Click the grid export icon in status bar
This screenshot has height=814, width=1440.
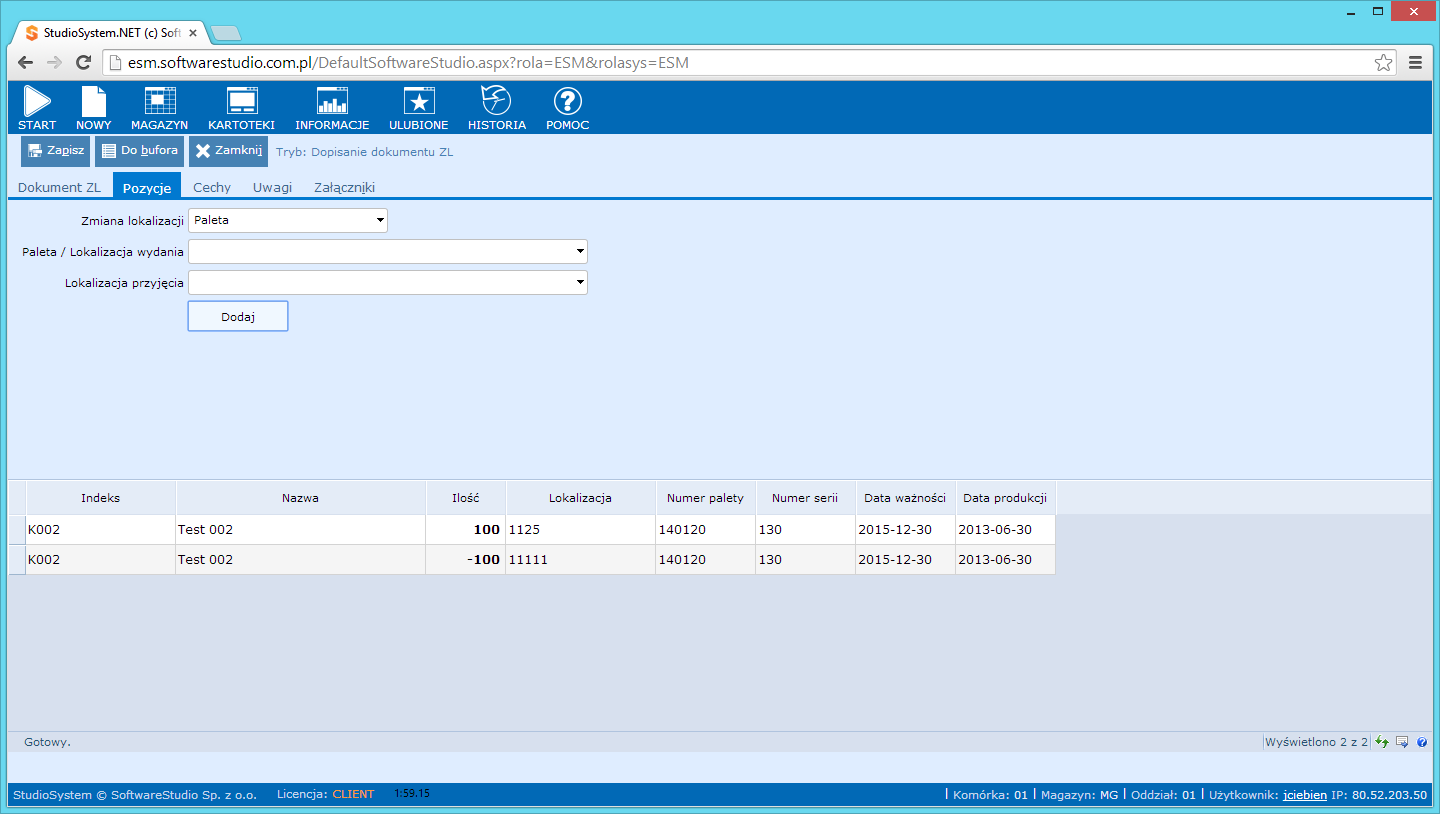pos(1402,742)
